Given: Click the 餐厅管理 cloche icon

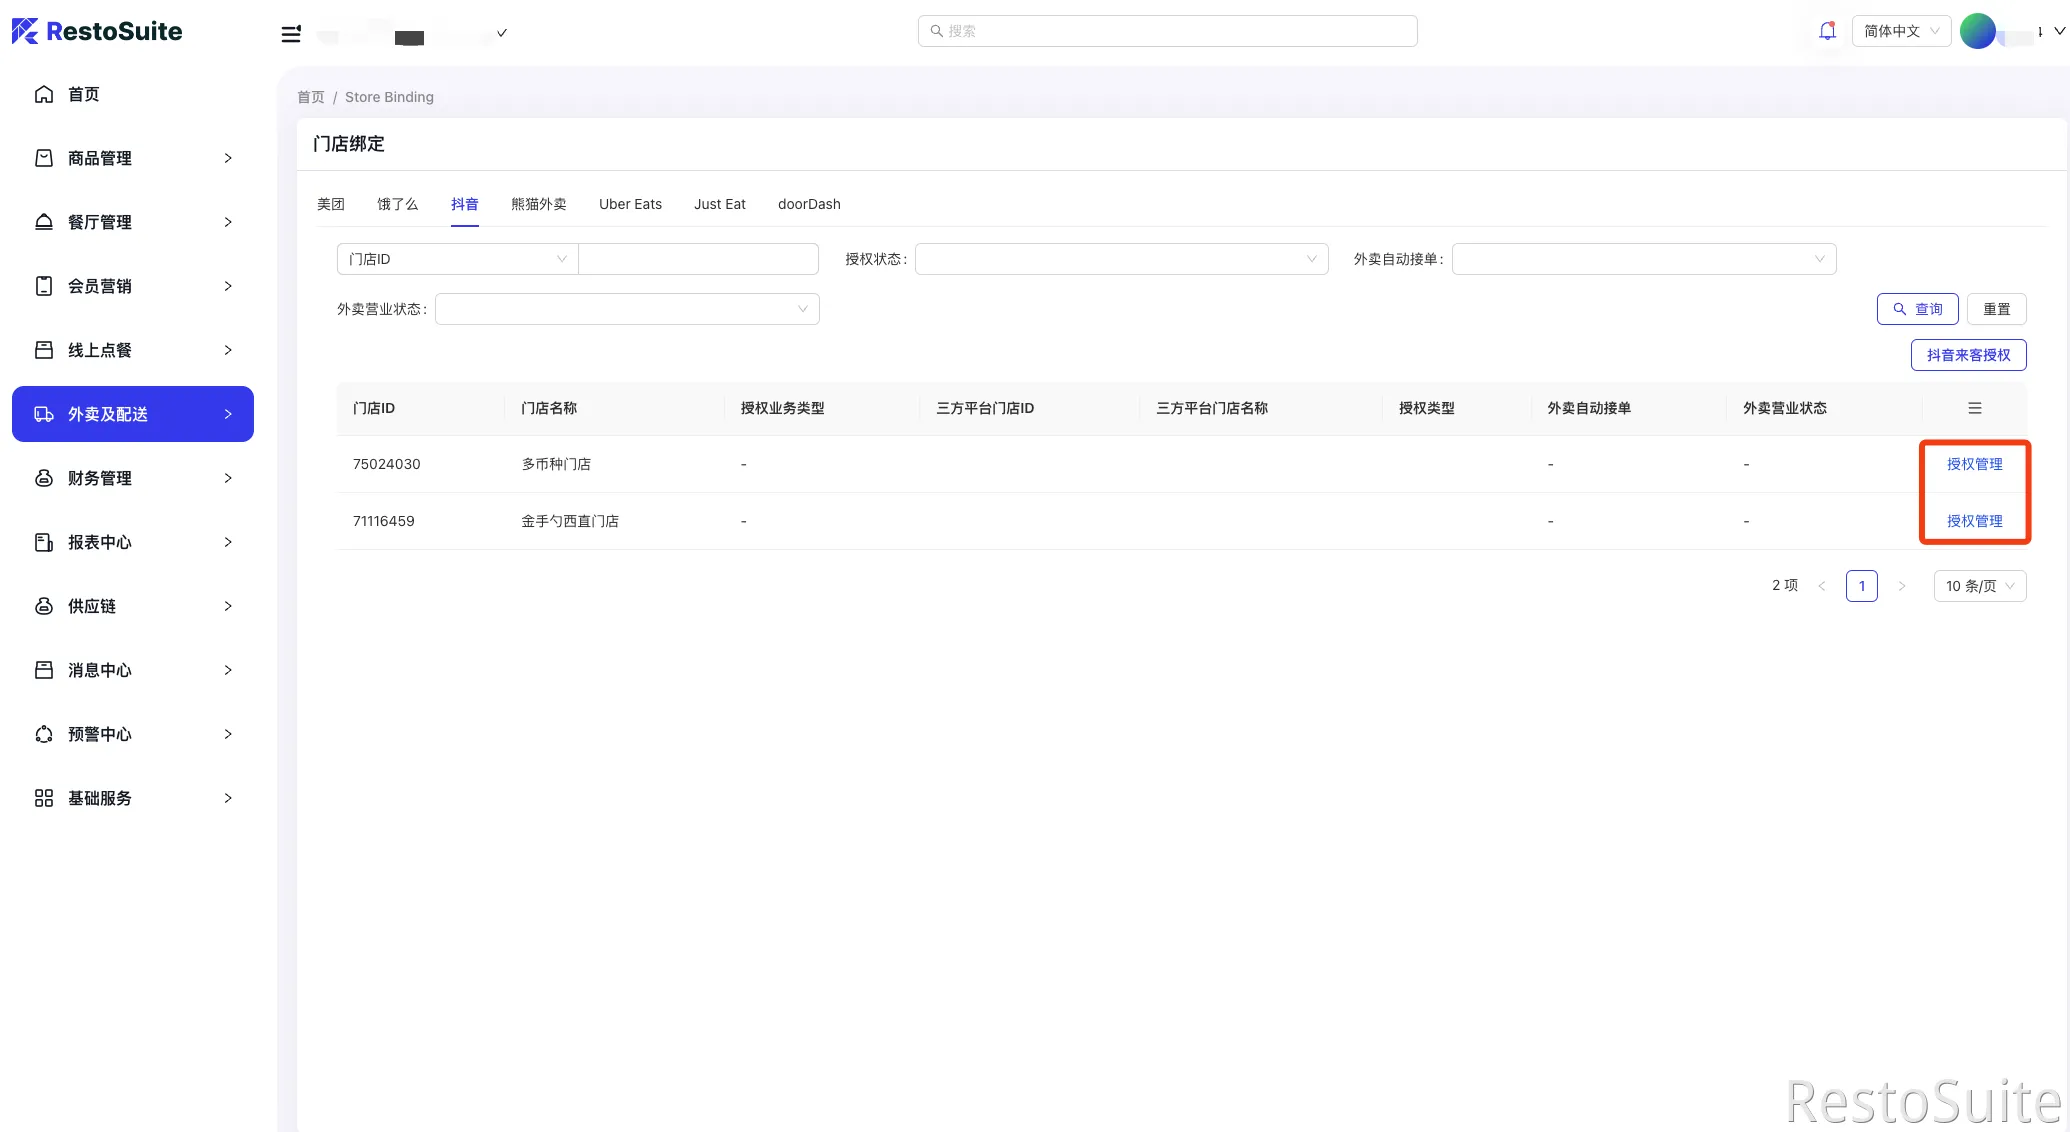Looking at the screenshot, I should pyautogui.click(x=44, y=222).
